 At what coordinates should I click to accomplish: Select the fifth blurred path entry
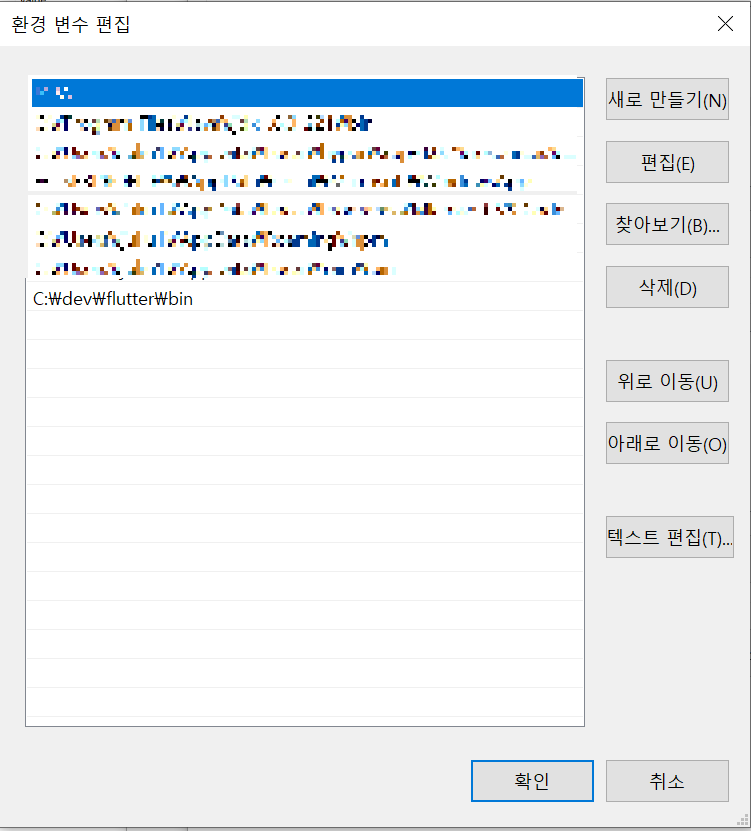(x=305, y=210)
